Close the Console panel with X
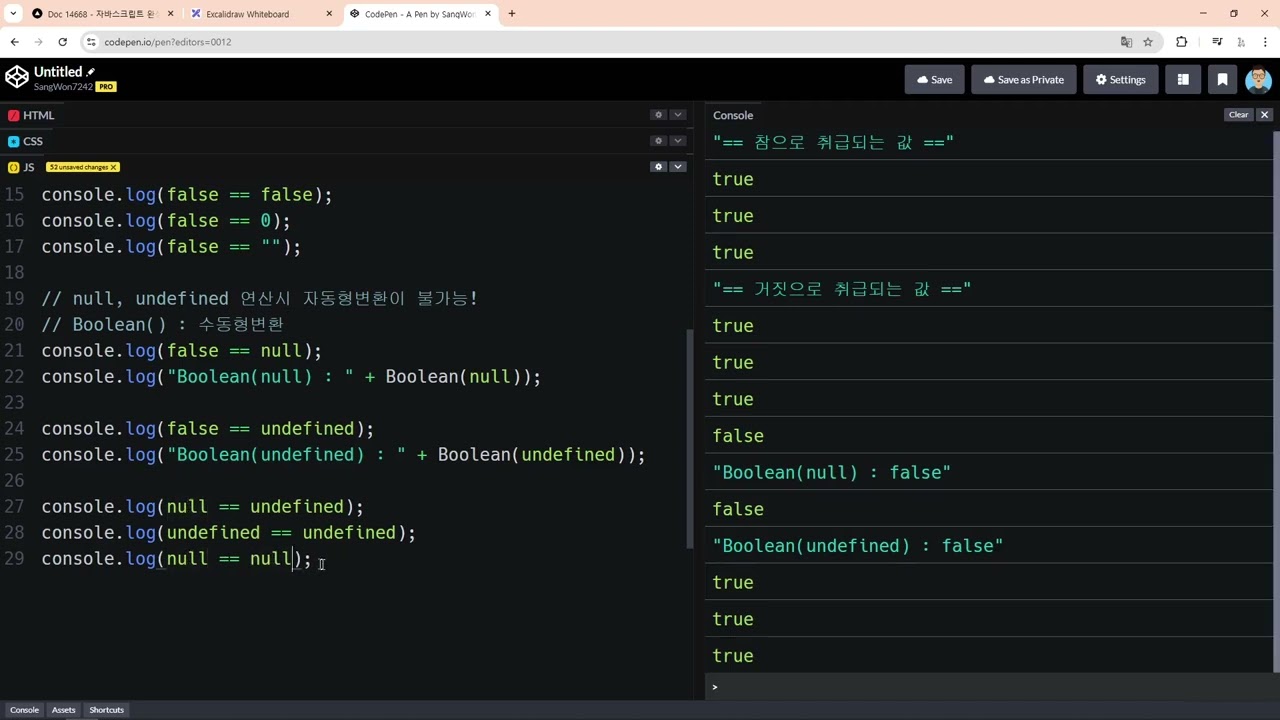1280x720 pixels. pos(1264,115)
